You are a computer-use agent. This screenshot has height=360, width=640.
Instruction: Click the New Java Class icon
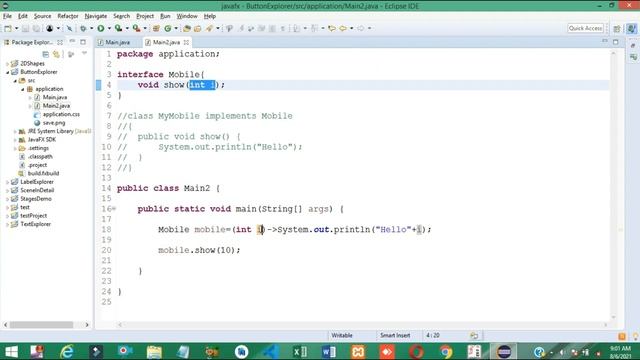click(168, 28)
